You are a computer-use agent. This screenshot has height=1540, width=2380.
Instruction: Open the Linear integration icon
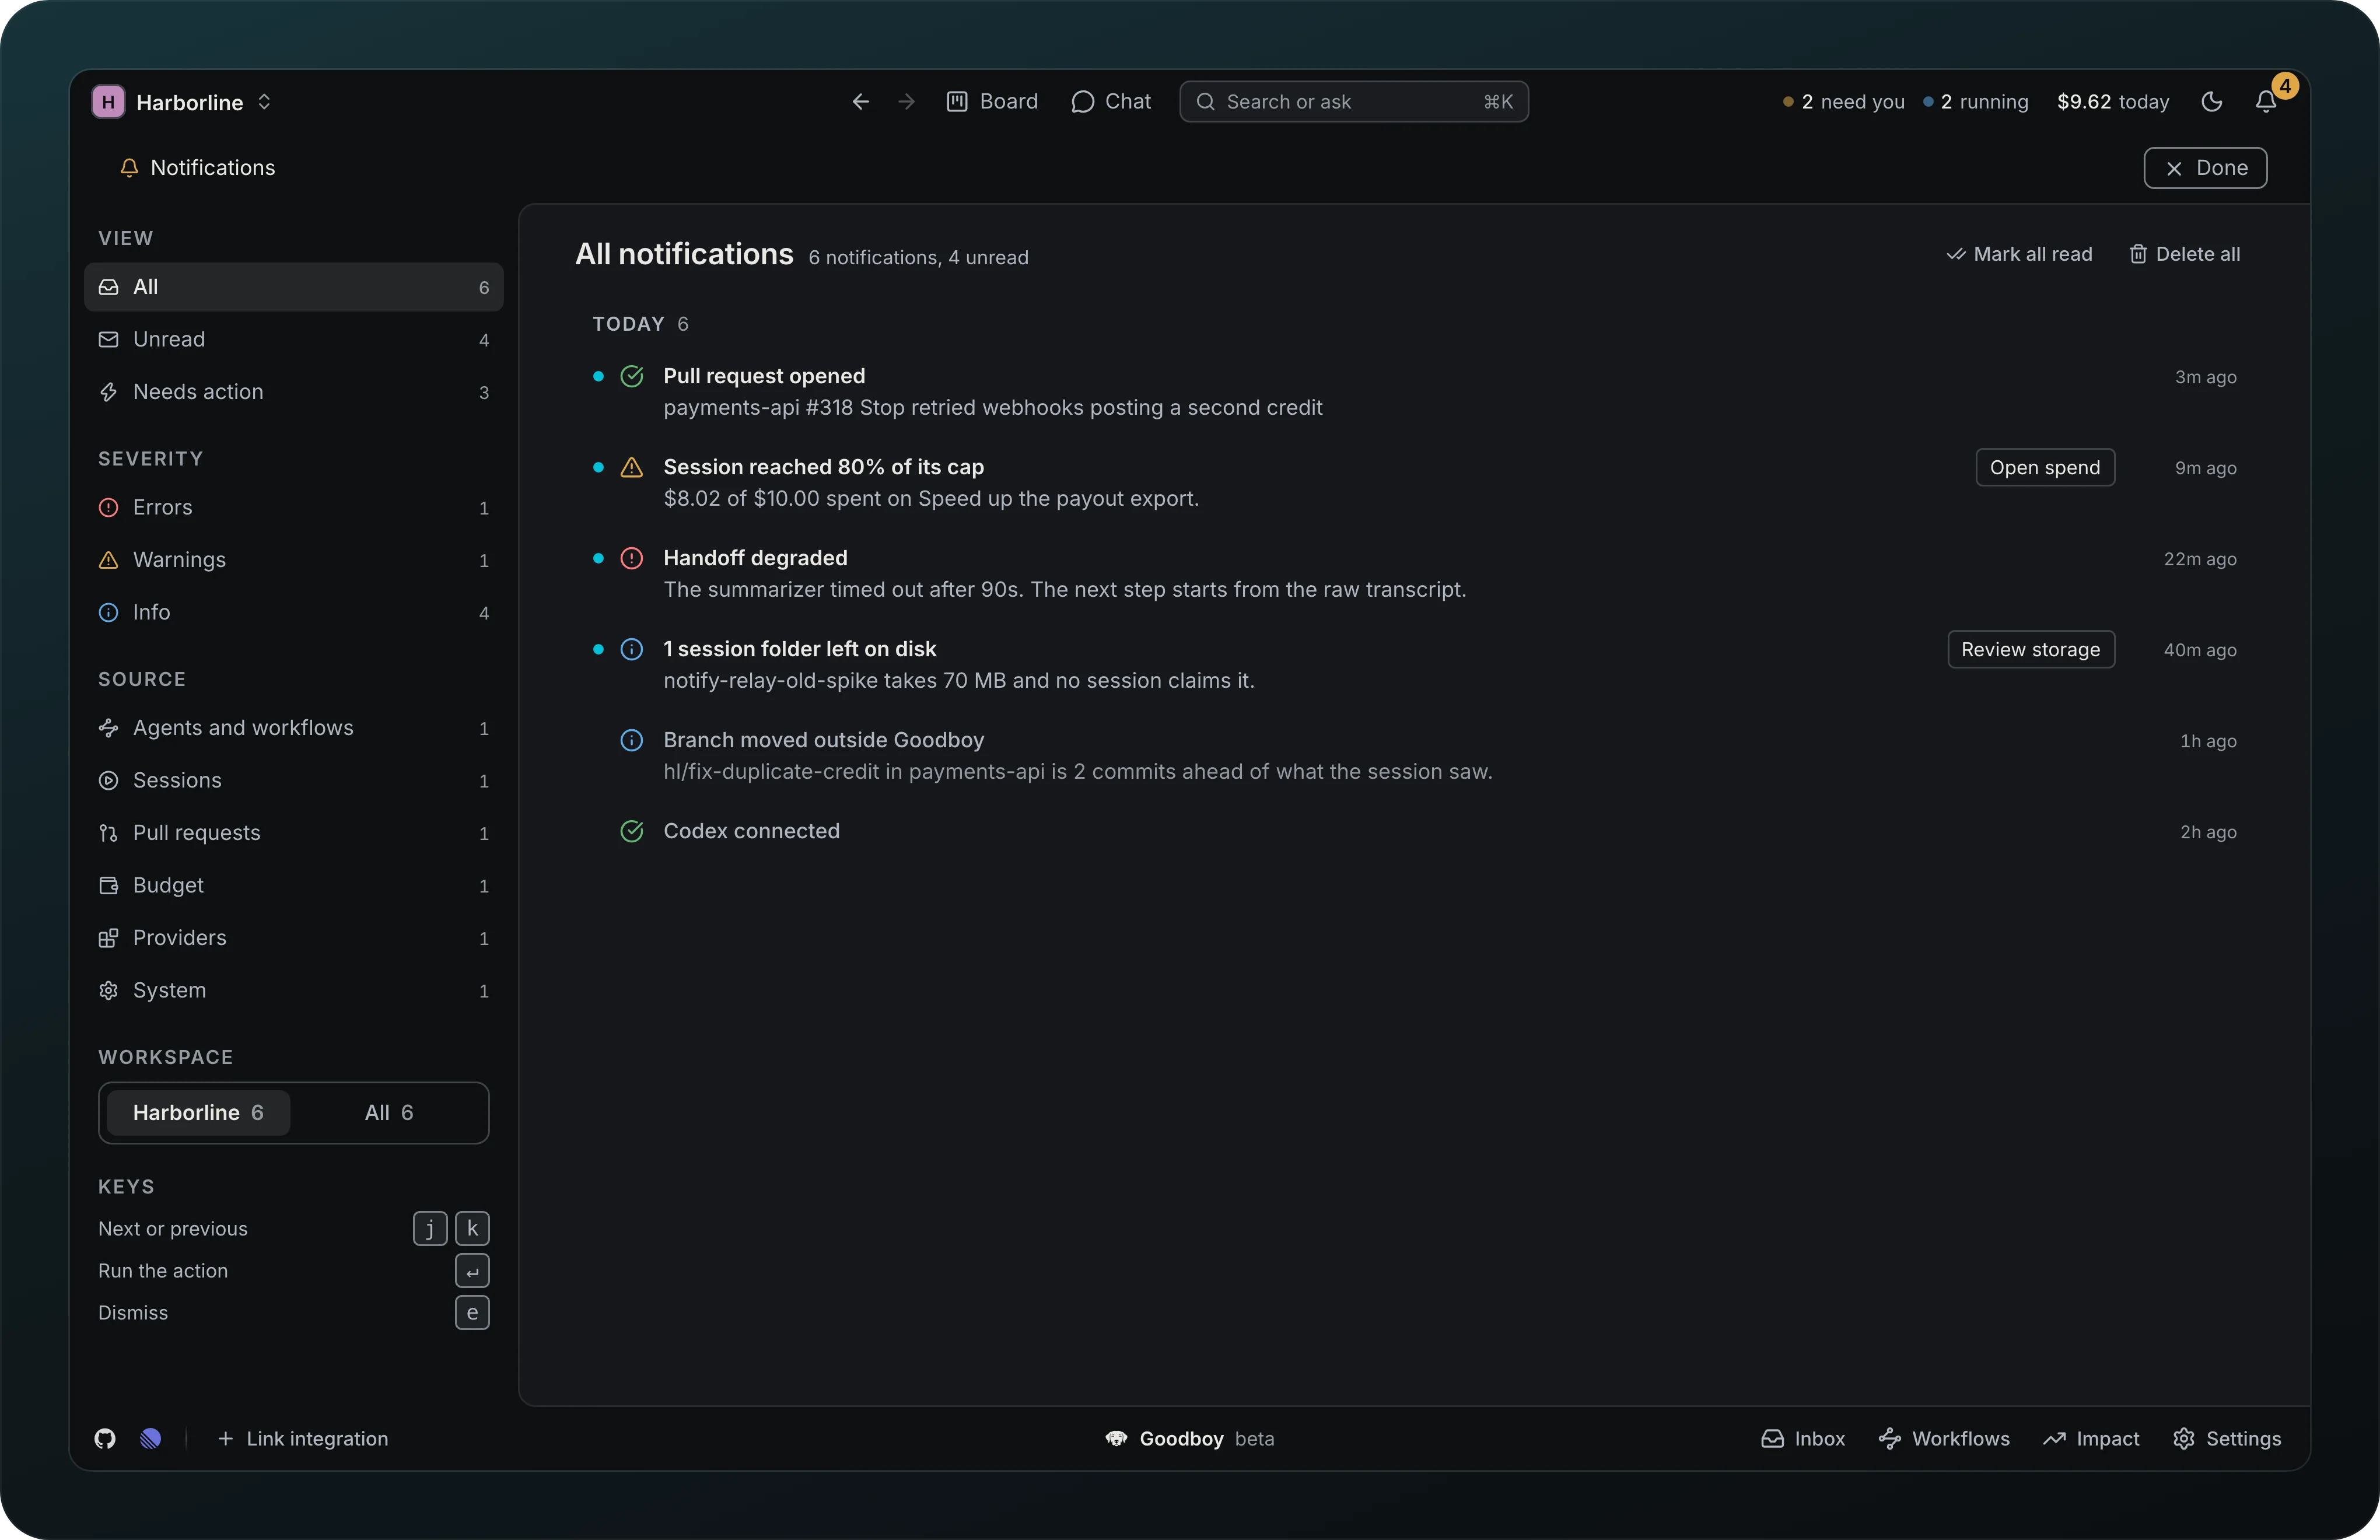(x=151, y=1438)
